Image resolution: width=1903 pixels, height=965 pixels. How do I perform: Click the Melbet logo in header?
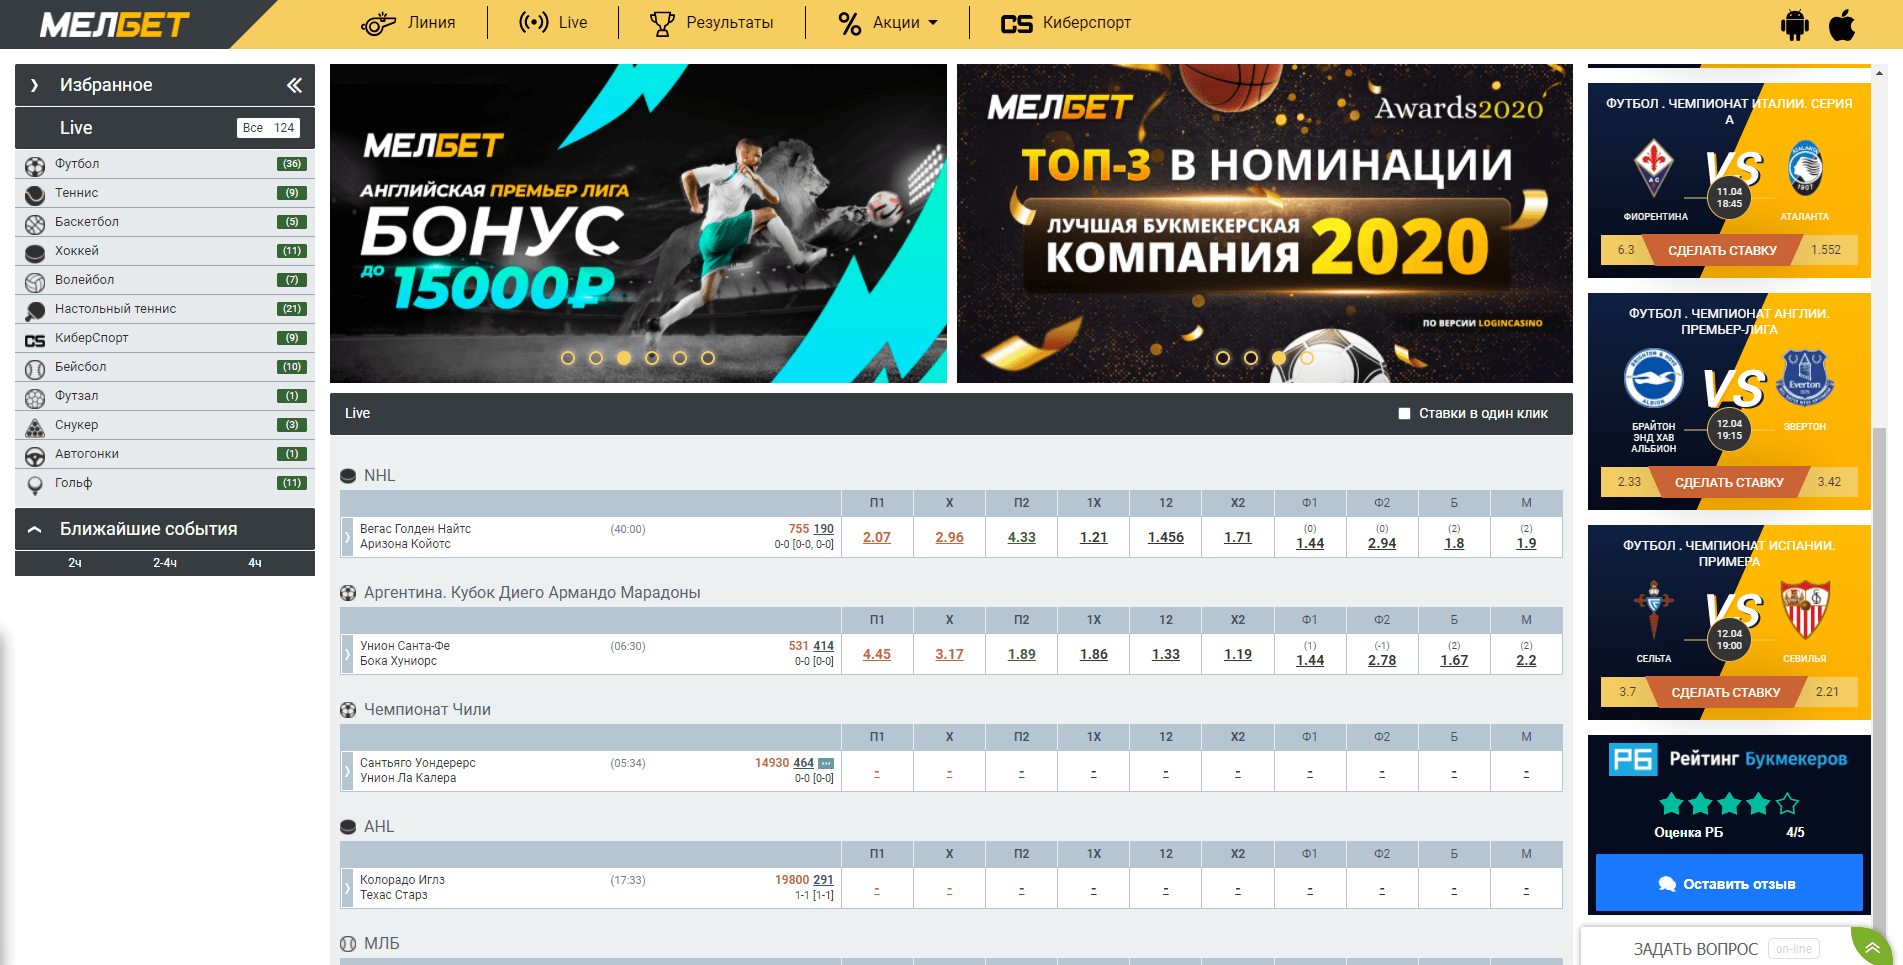114,25
